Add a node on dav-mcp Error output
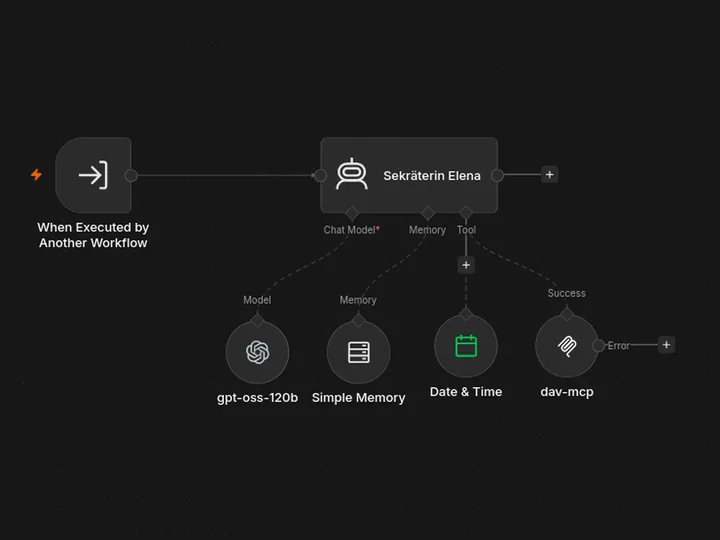 (x=667, y=345)
